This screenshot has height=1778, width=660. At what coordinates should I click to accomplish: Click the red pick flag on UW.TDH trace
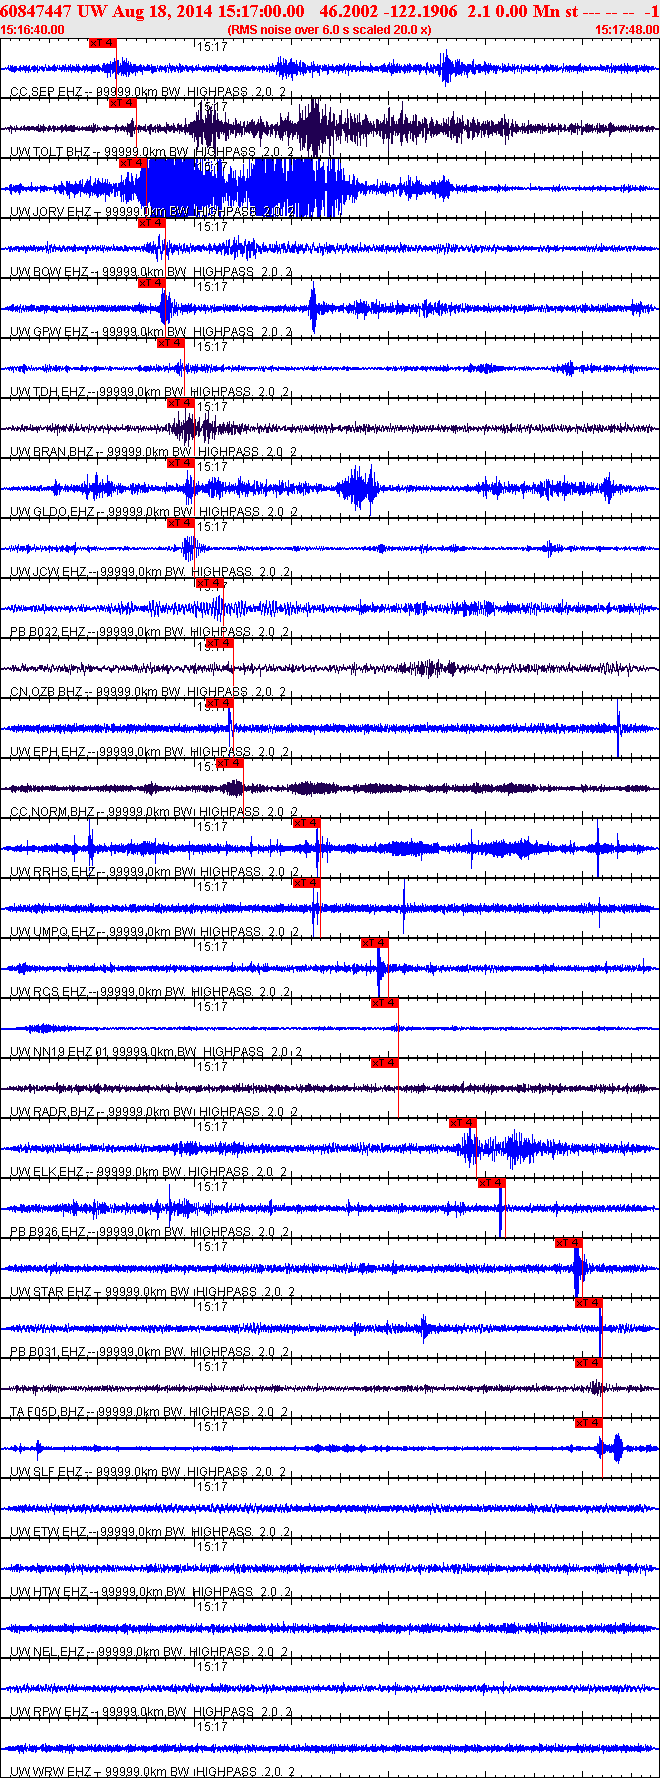(171, 343)
